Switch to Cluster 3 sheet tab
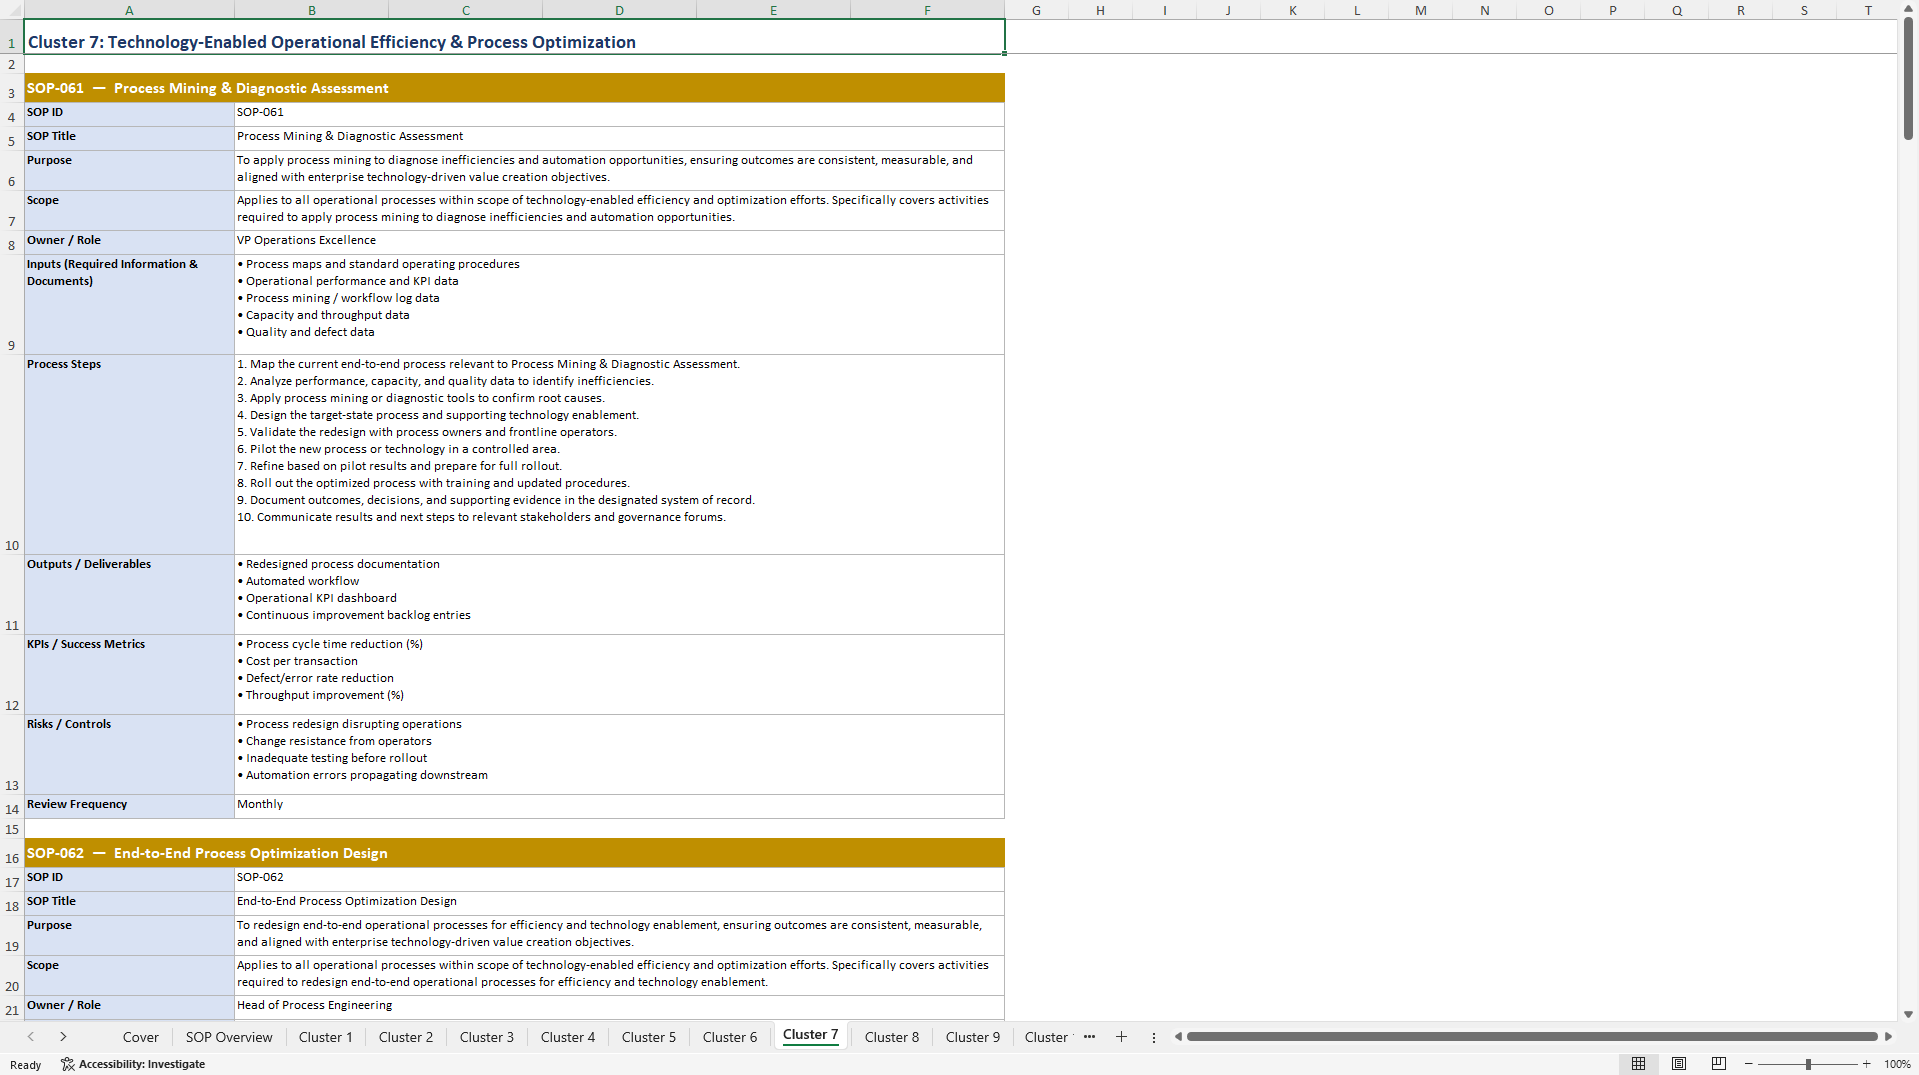The height and width of the screenshot is (1075, 1919). [x=487, y=1037]
